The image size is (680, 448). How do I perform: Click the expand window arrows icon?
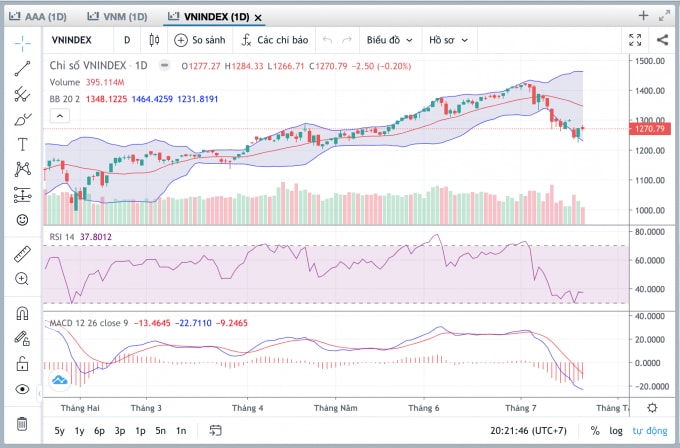(x=664, y=16)
